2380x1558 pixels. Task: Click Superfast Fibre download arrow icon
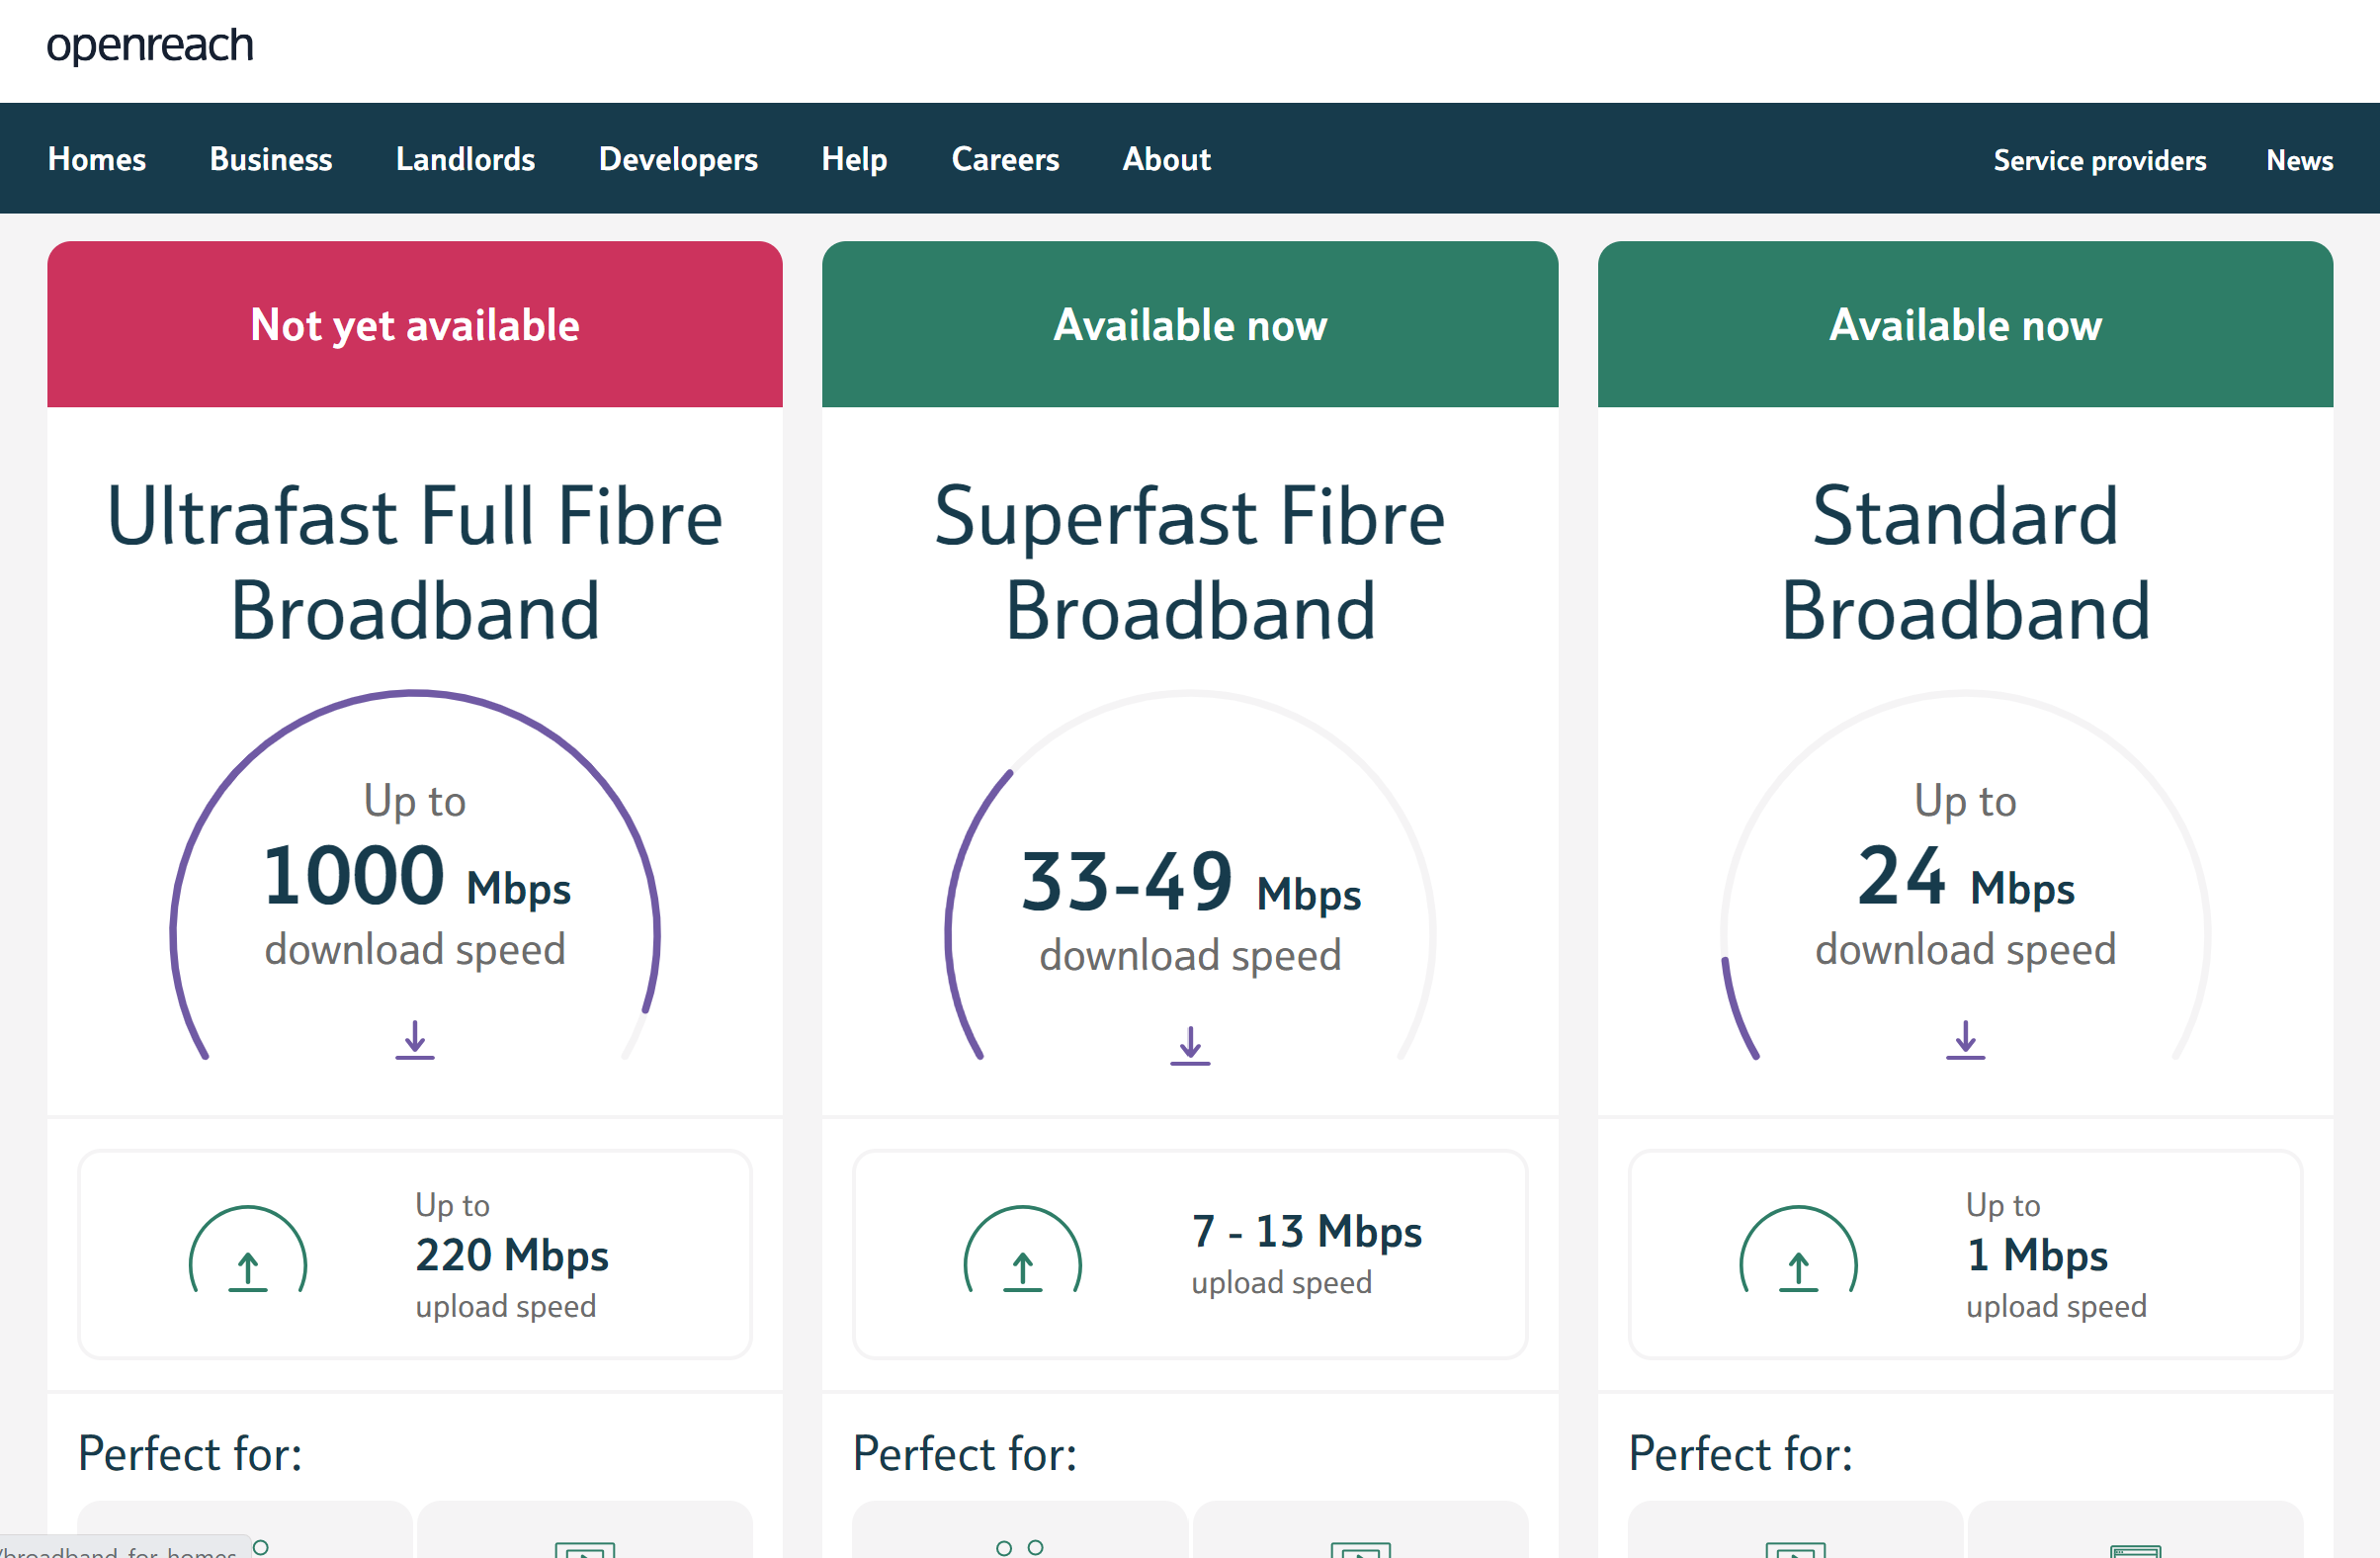tap(1189, 1046)
